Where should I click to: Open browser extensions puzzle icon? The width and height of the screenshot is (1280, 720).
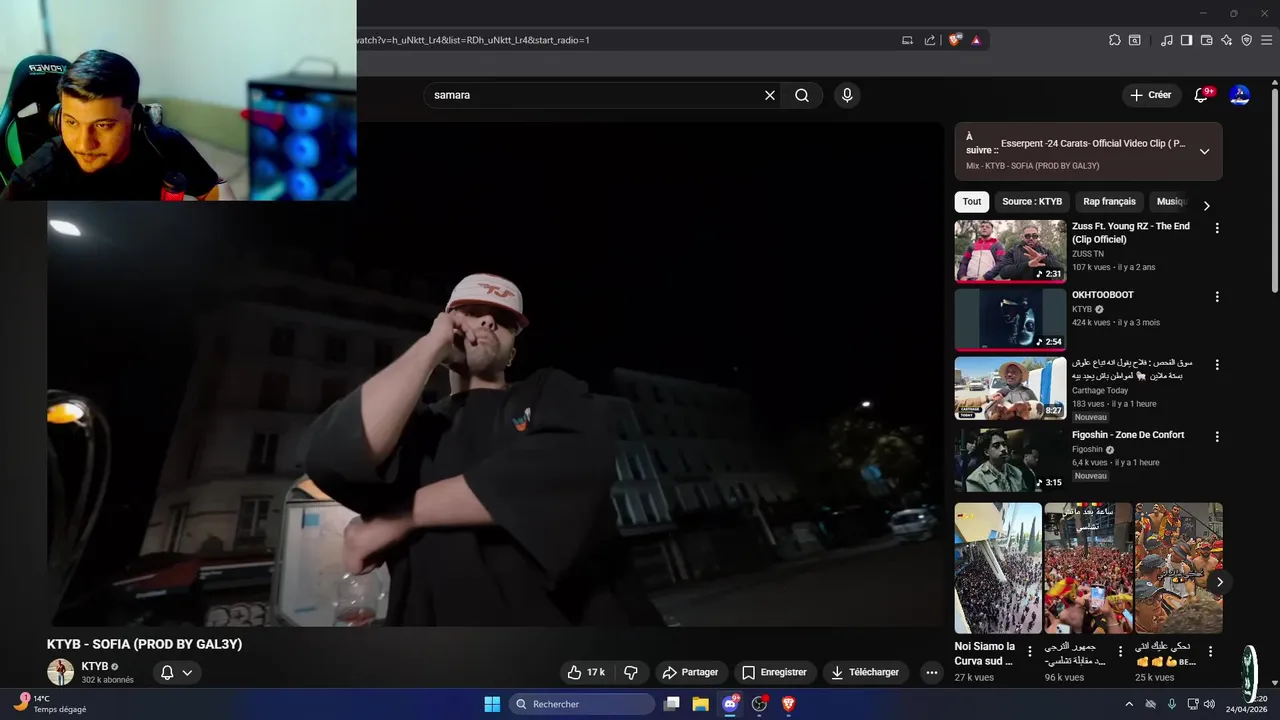pyautogui.click(x=1115, y=40)
